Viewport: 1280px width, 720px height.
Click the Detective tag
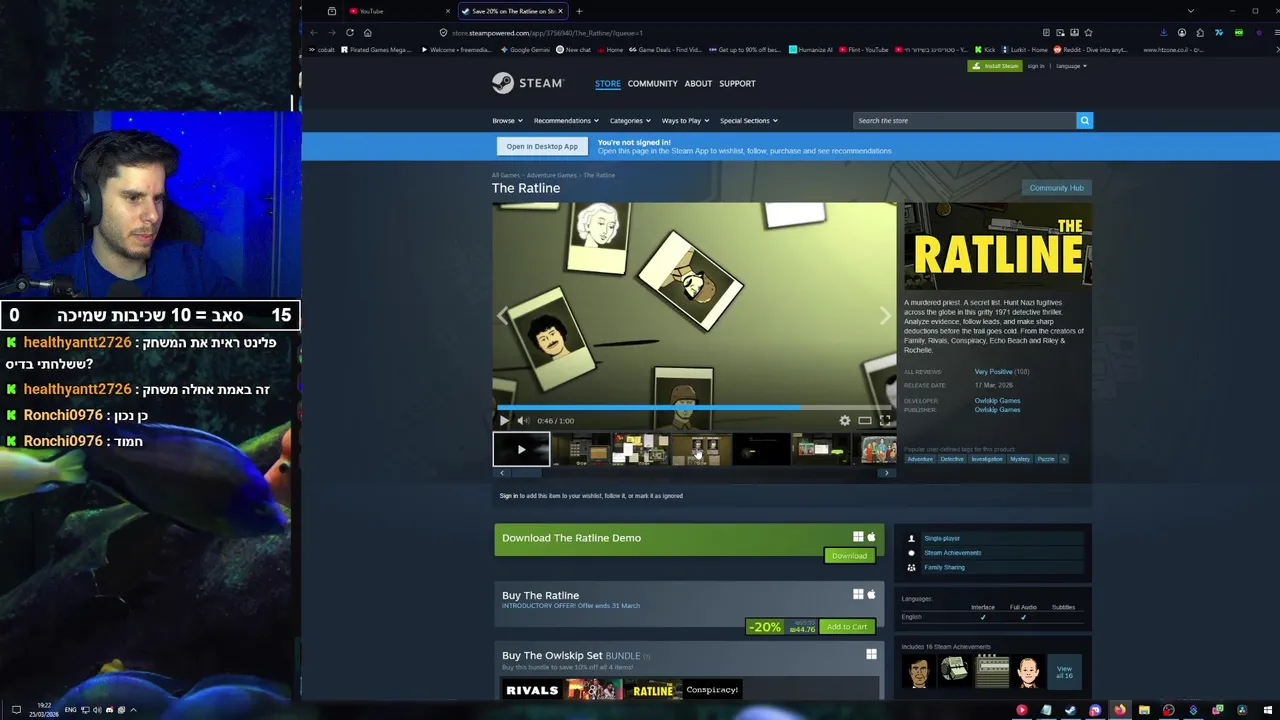[x=951, y=459]
